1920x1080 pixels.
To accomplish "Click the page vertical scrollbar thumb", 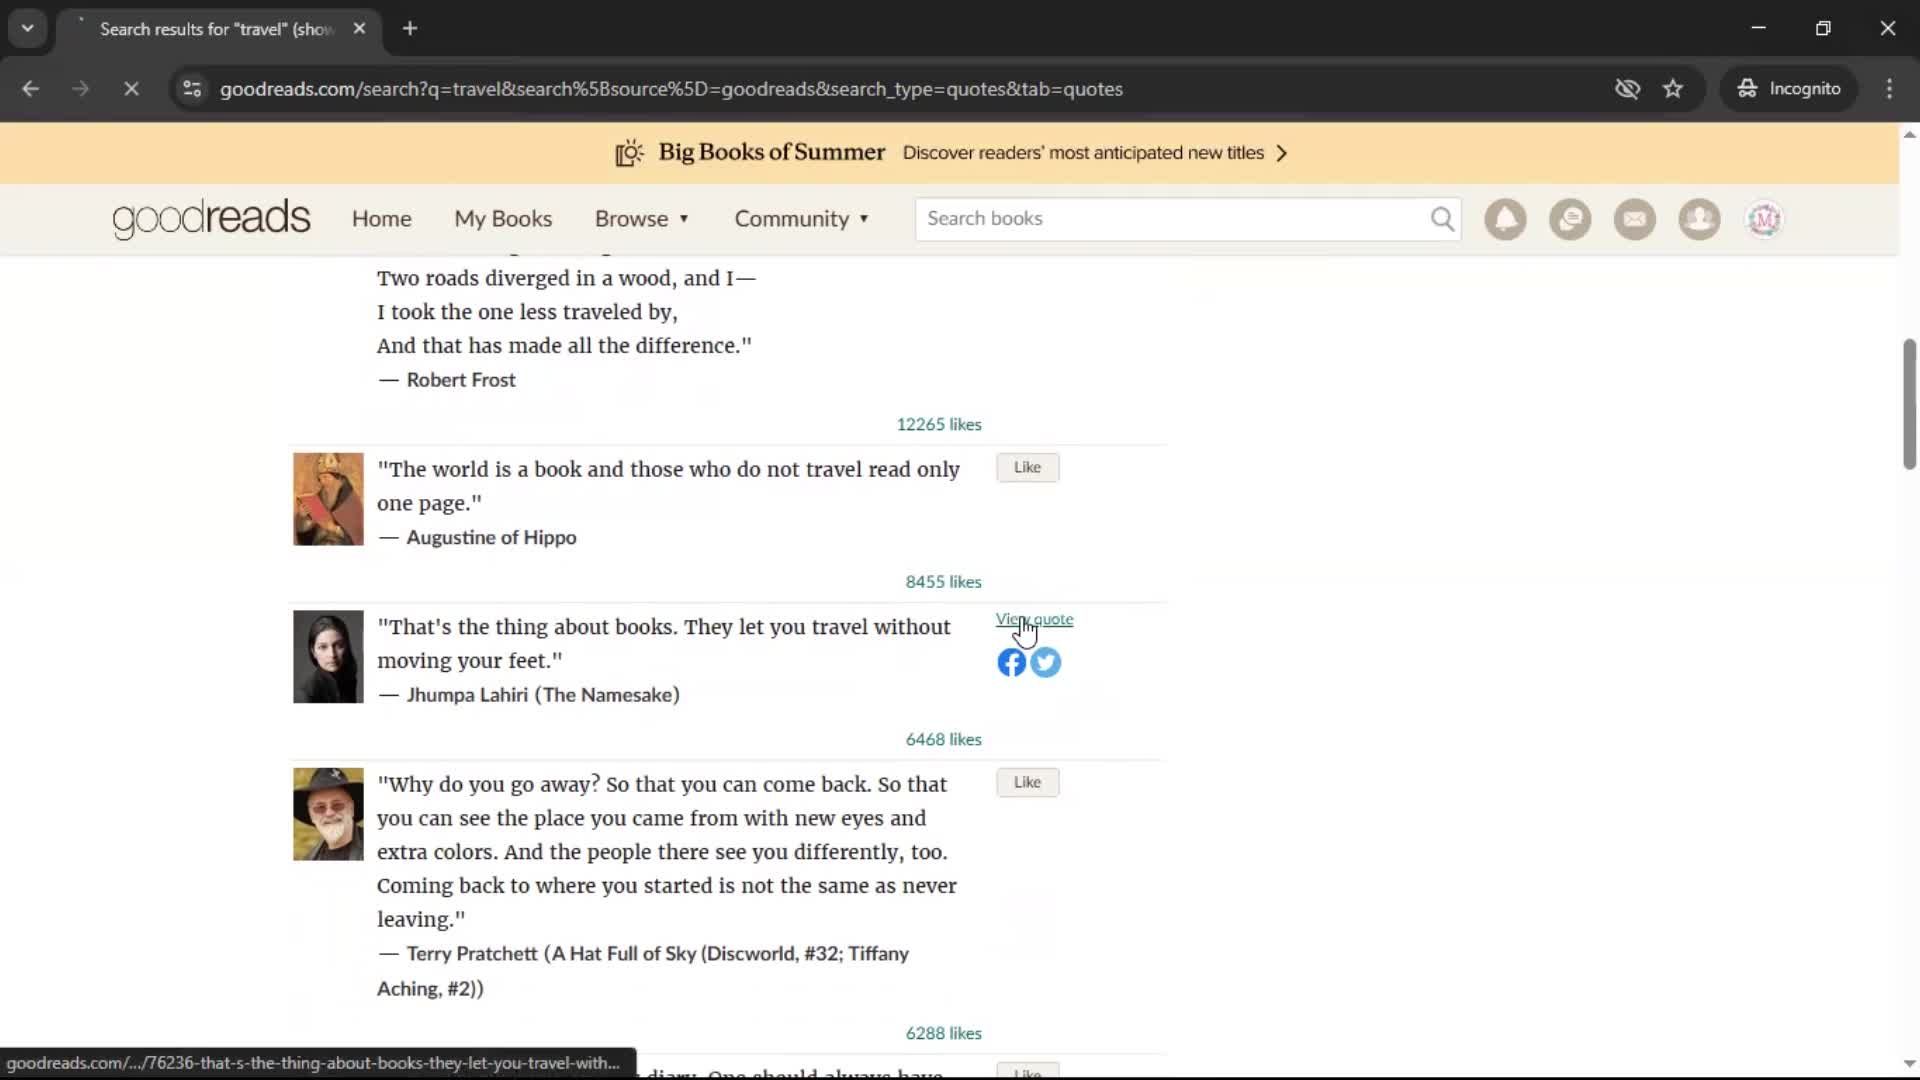I will coord(1909,404).
